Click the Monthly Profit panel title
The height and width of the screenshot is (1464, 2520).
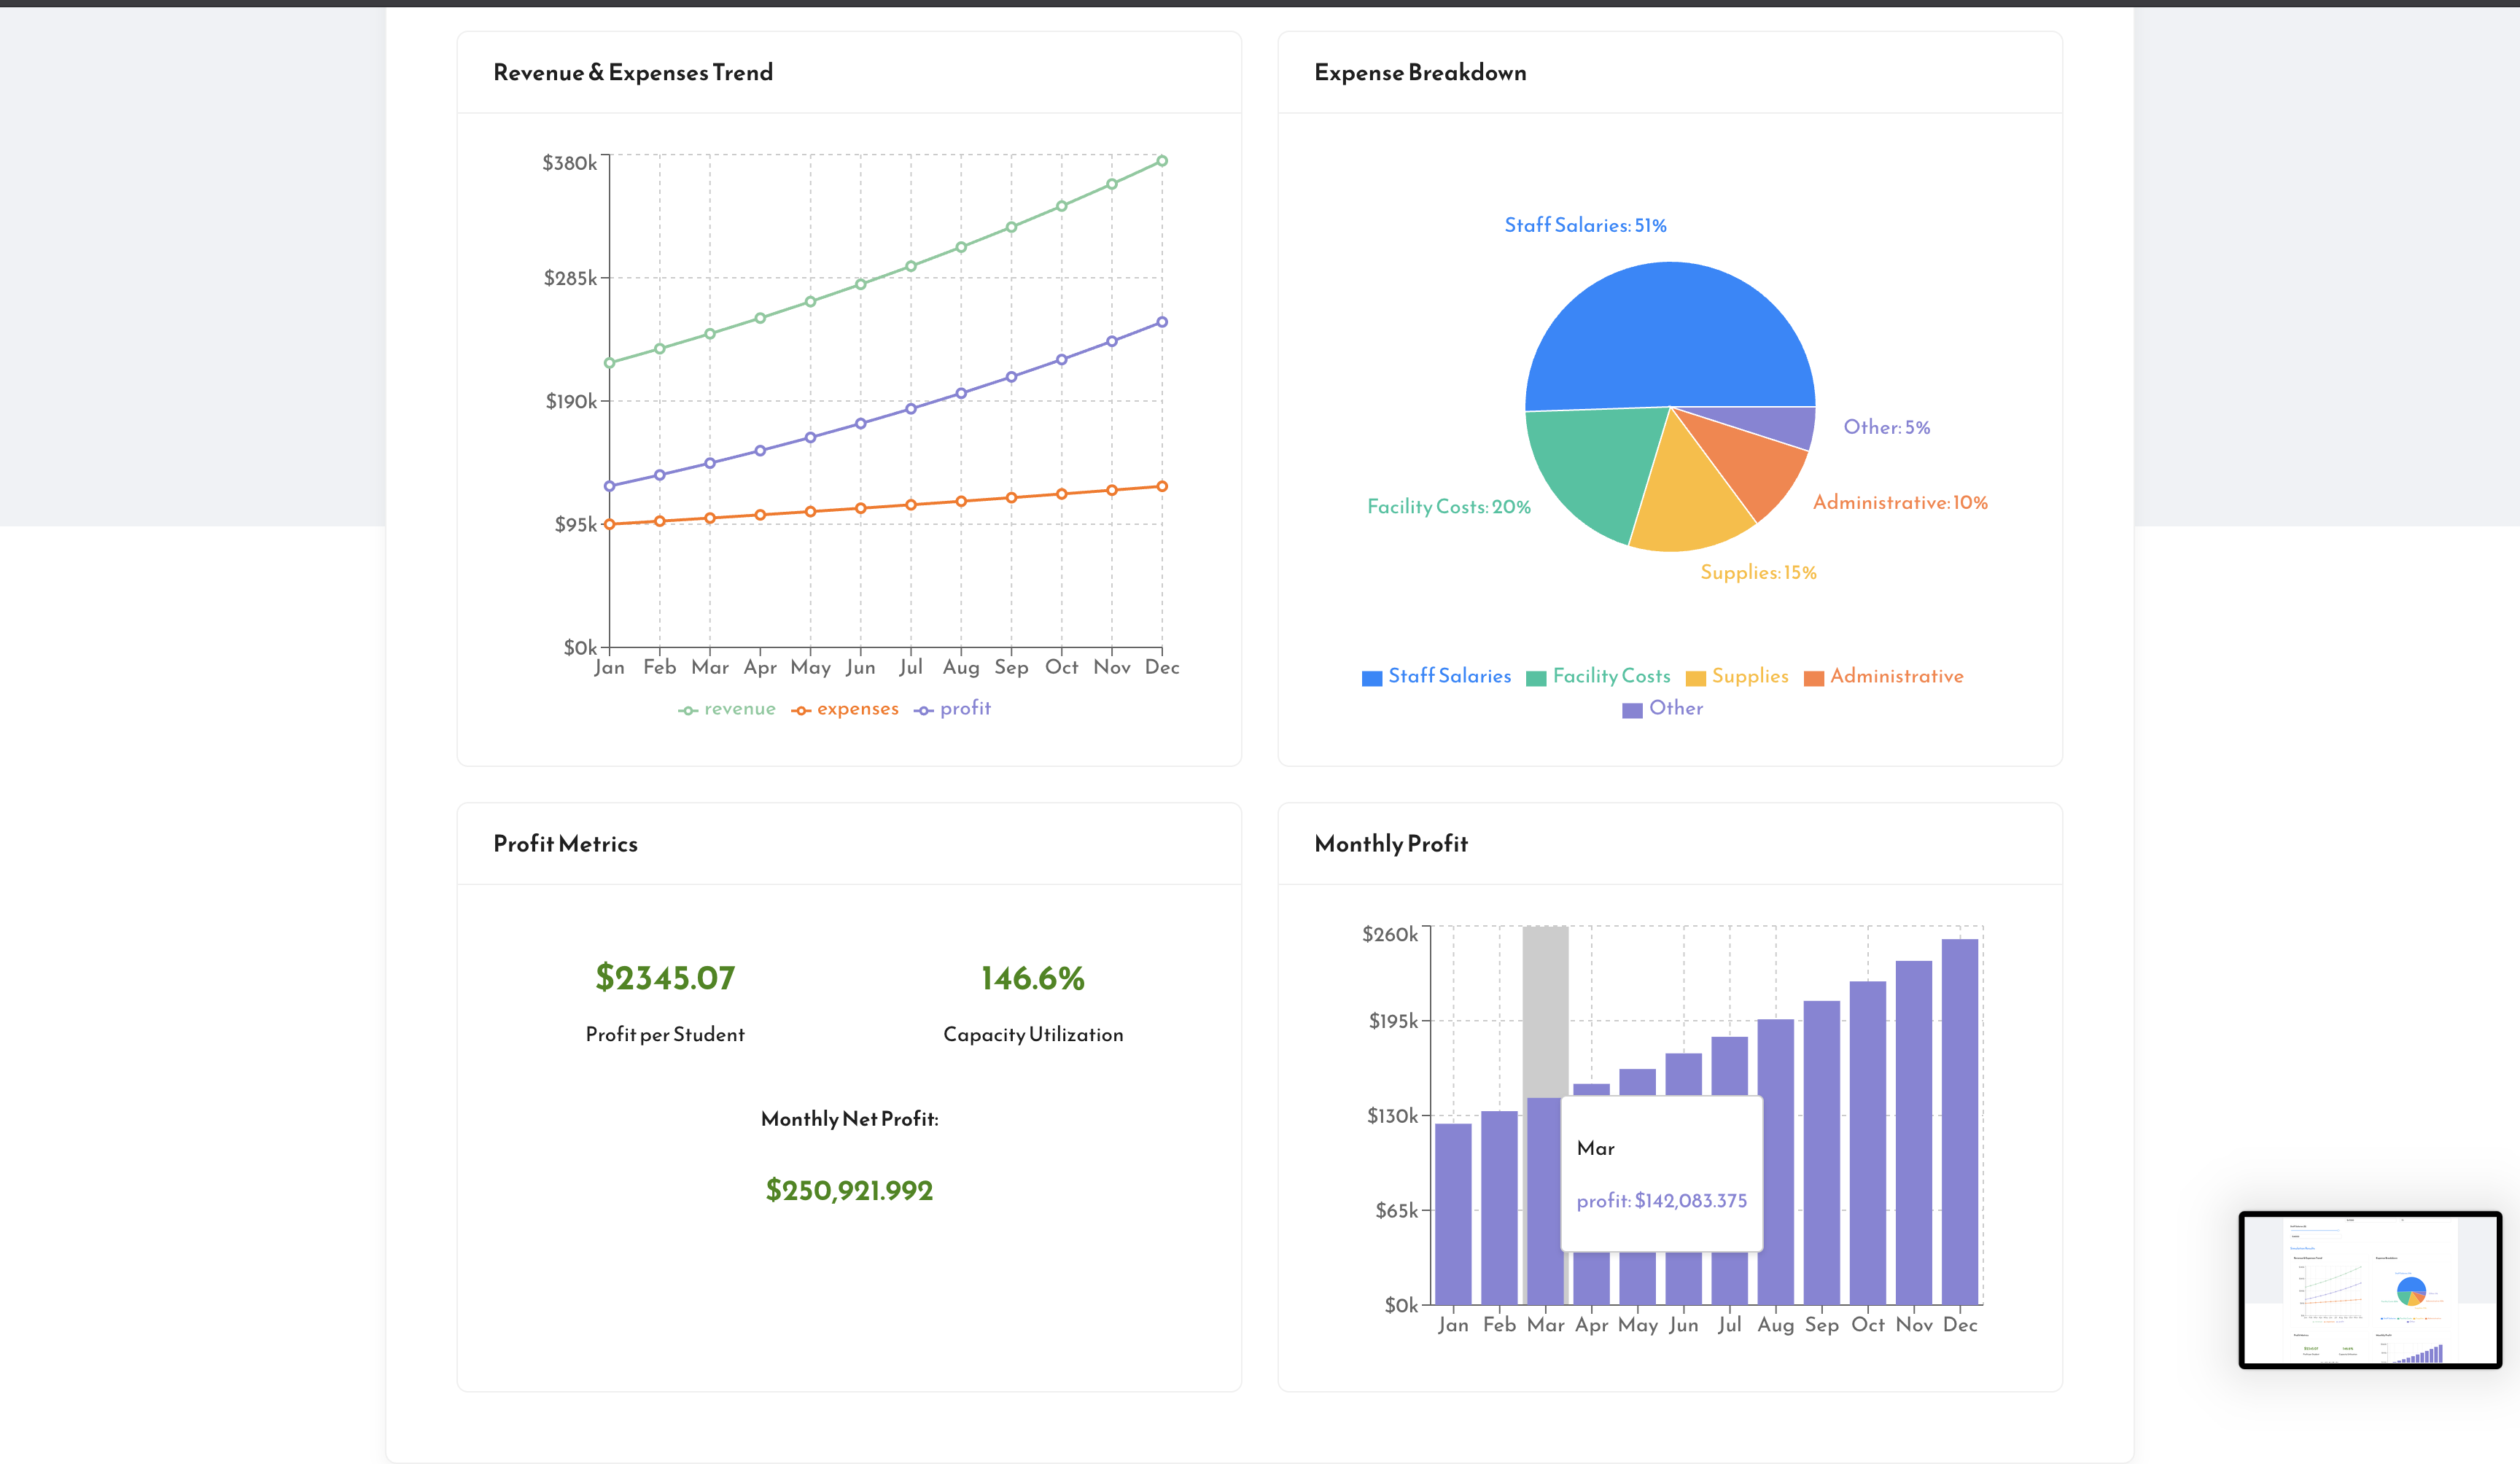click(x=1391, y=843)
